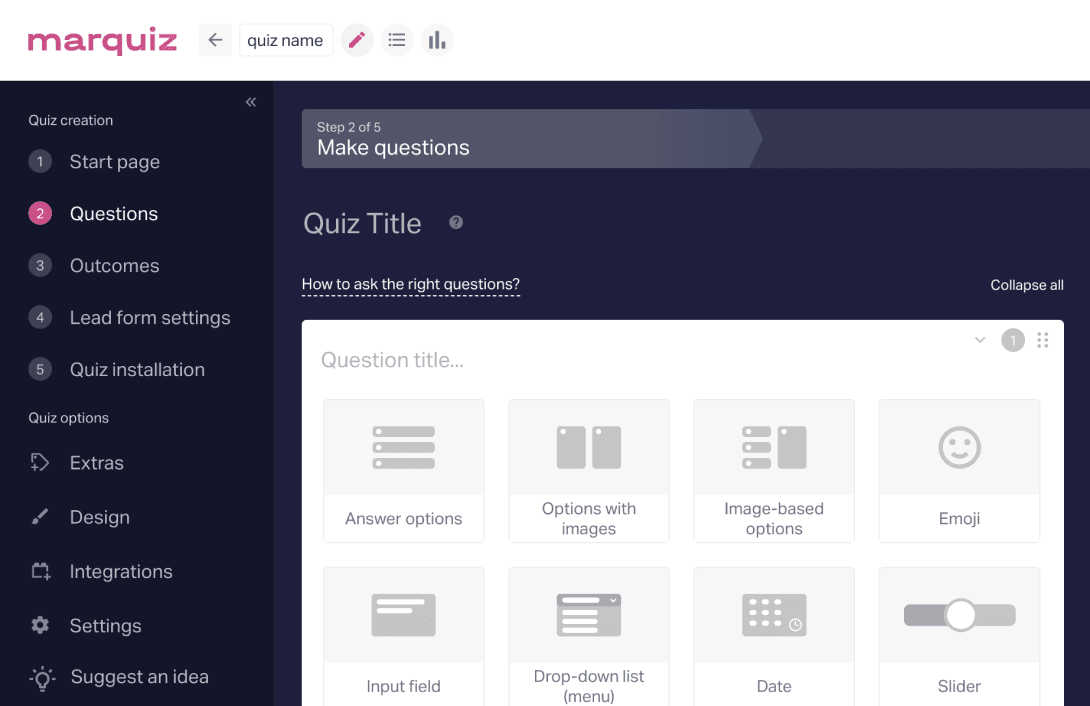This screenshot has width=1090, height=706.
Task: Choose the Drop-down list (menu) type
Action: tap(589, 637)
